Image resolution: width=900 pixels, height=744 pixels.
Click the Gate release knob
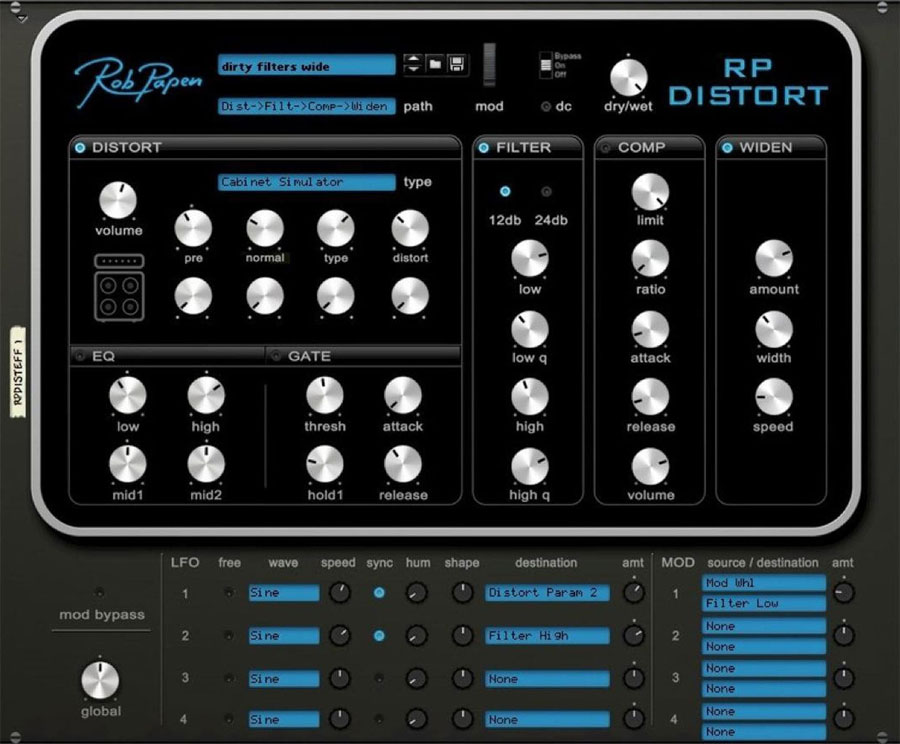point(402,464)
